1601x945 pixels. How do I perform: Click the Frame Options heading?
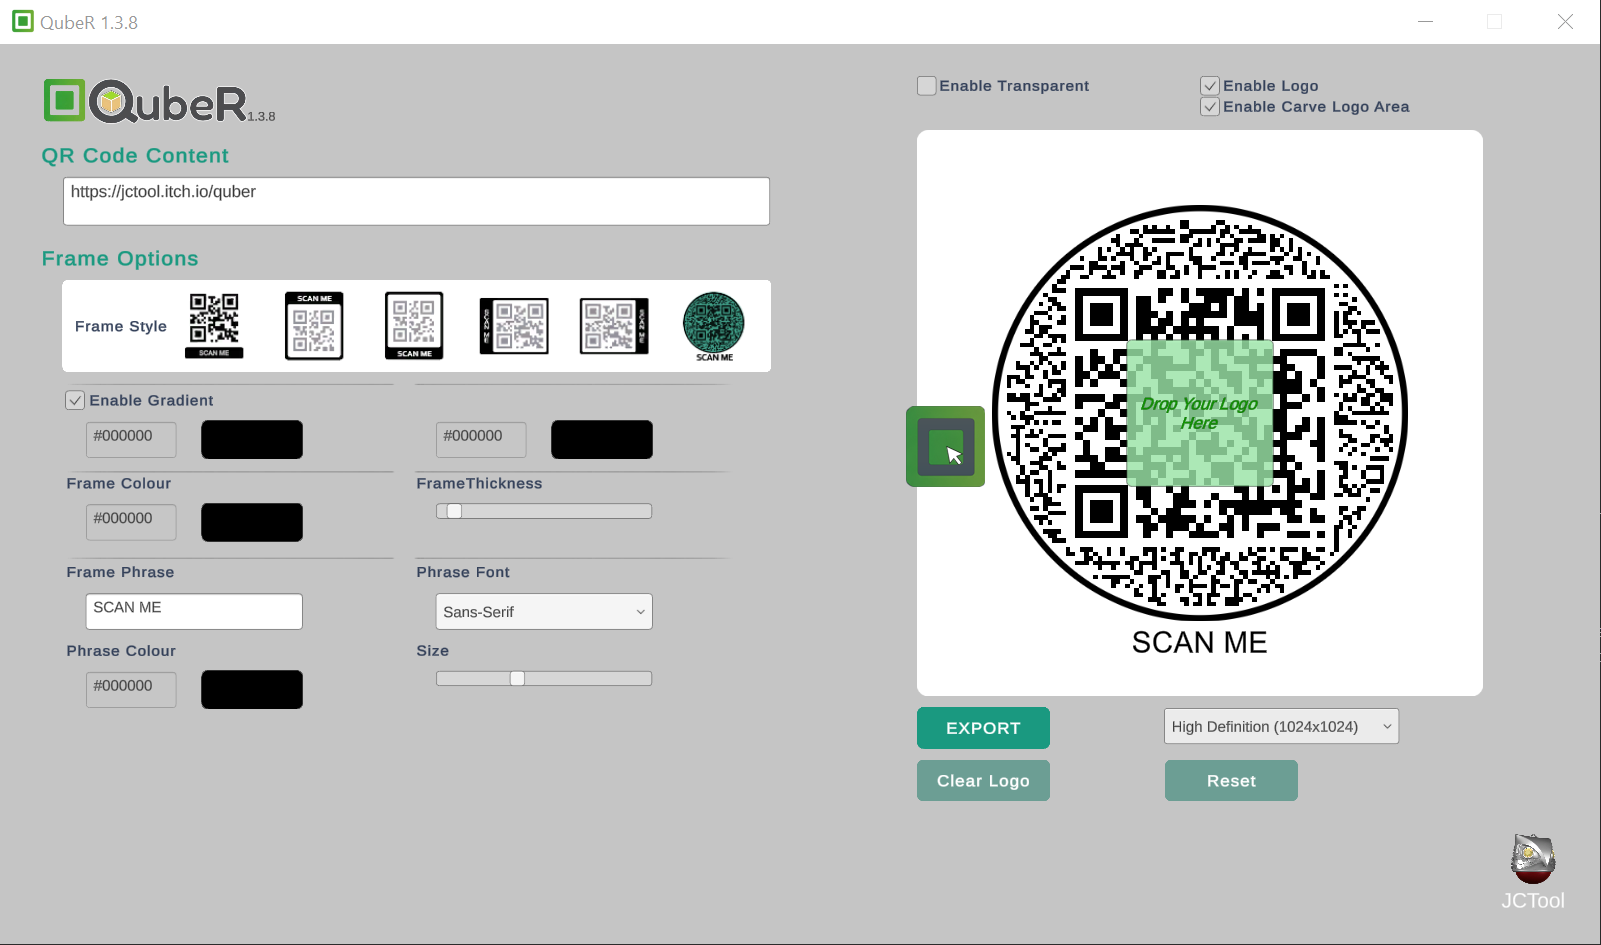120,259
